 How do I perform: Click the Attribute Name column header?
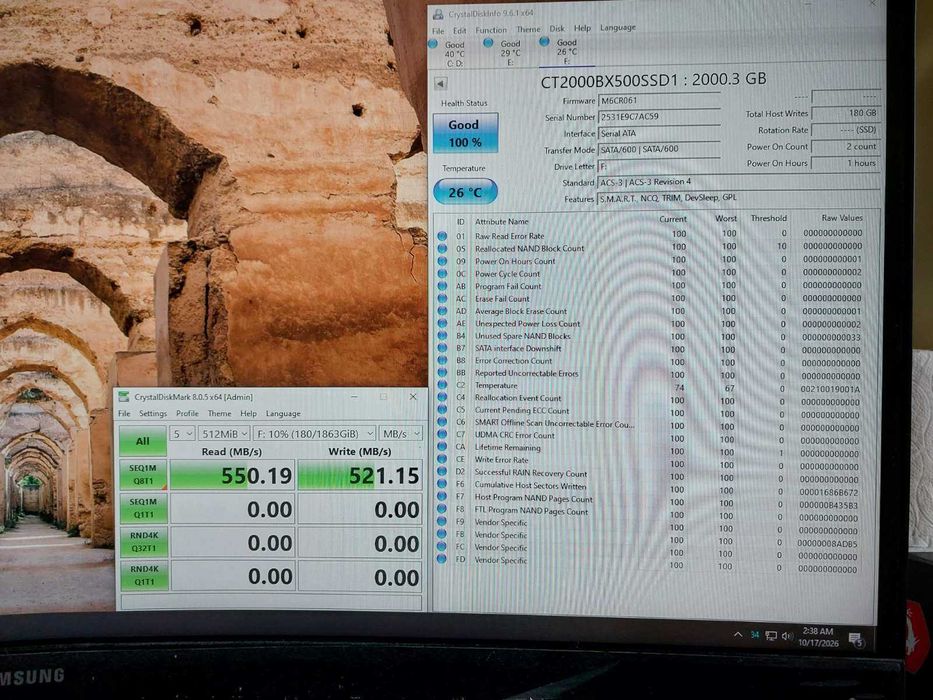502,221
